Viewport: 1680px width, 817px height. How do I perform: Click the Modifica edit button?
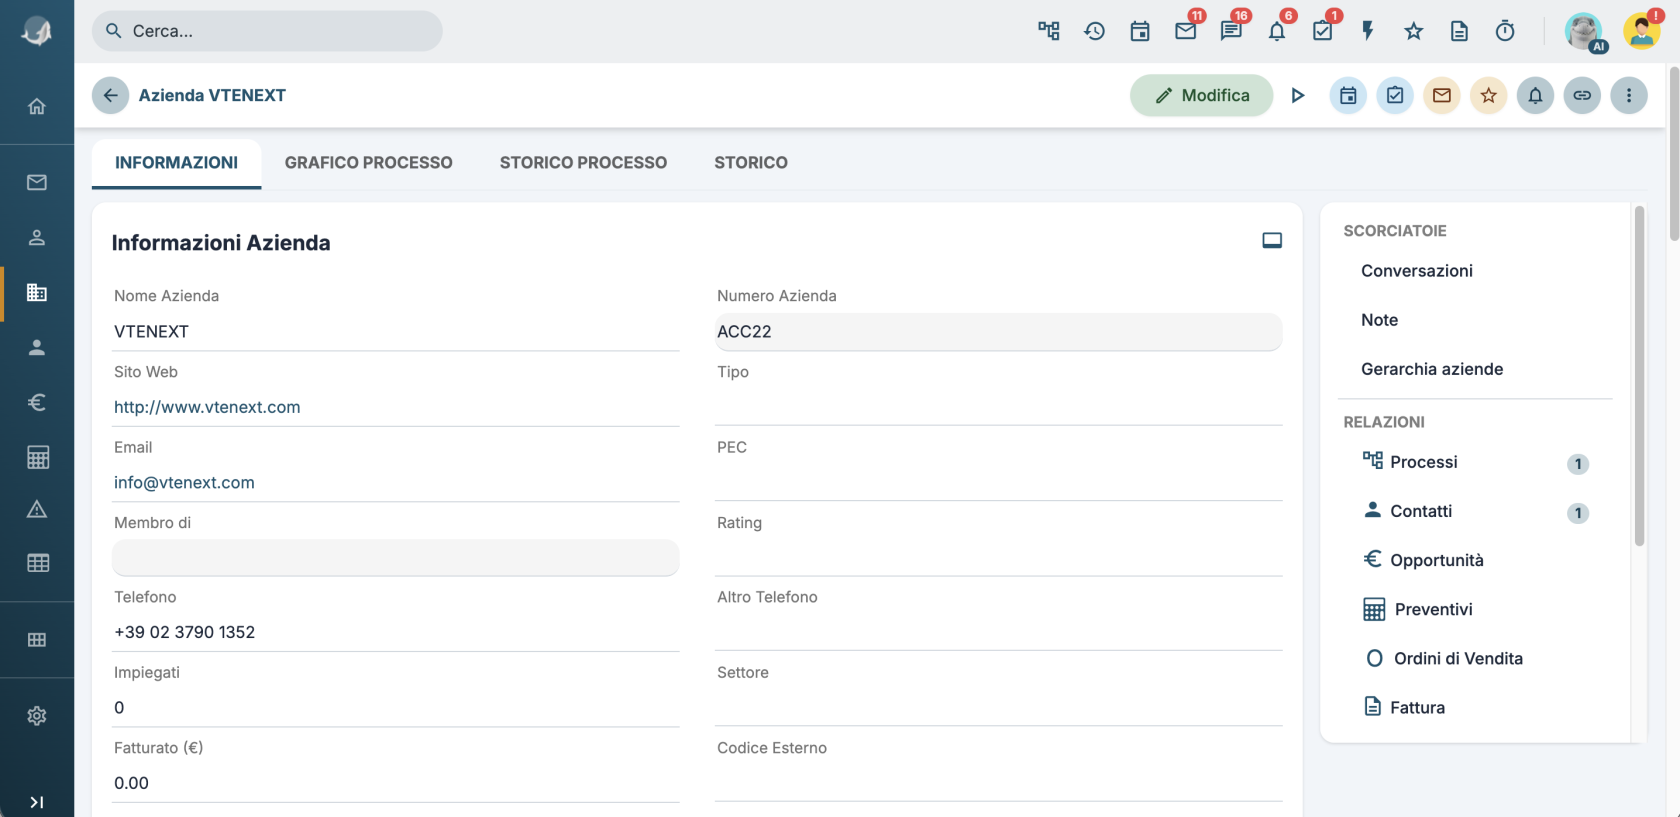pos(1201,95)
